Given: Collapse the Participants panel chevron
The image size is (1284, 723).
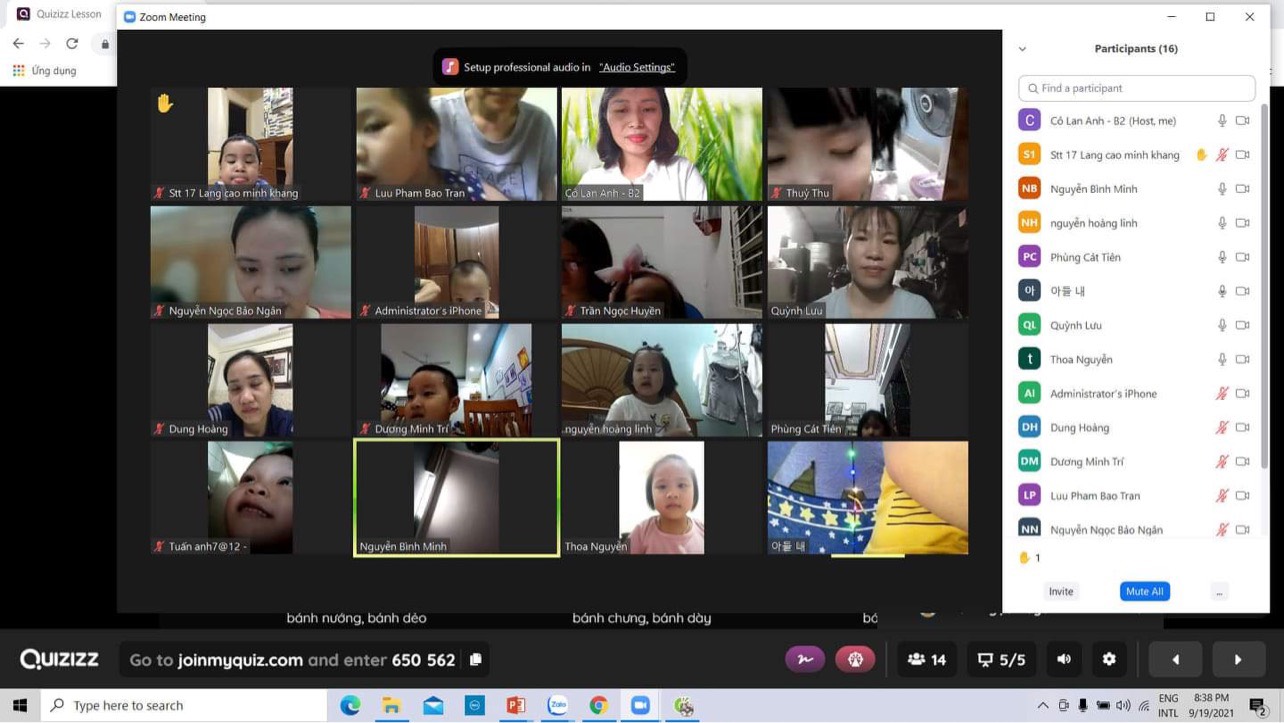Looking at the screenshot, I should (x=1022, y=49).
